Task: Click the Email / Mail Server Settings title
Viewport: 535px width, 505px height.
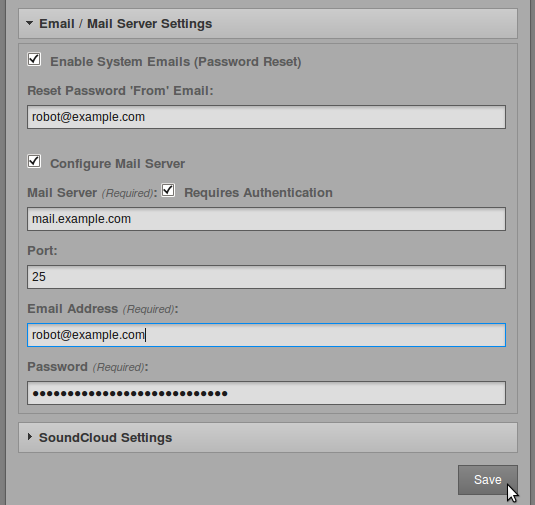Action: pyautogui.click(x=126, y=24)
